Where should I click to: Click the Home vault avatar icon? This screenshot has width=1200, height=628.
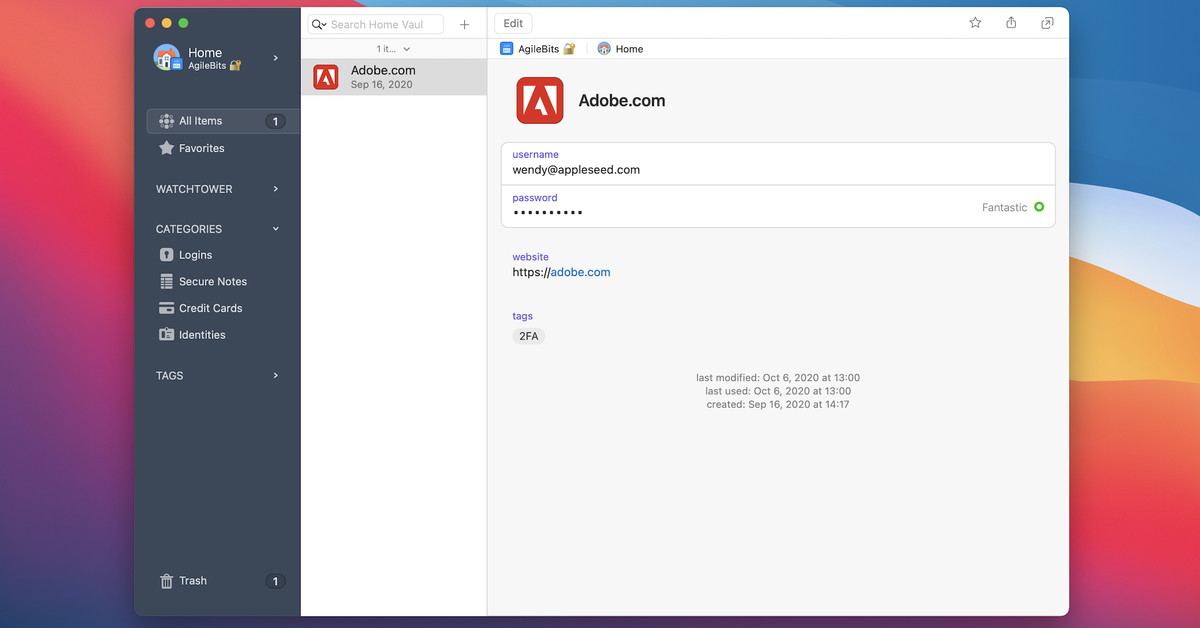pos(167,58)
